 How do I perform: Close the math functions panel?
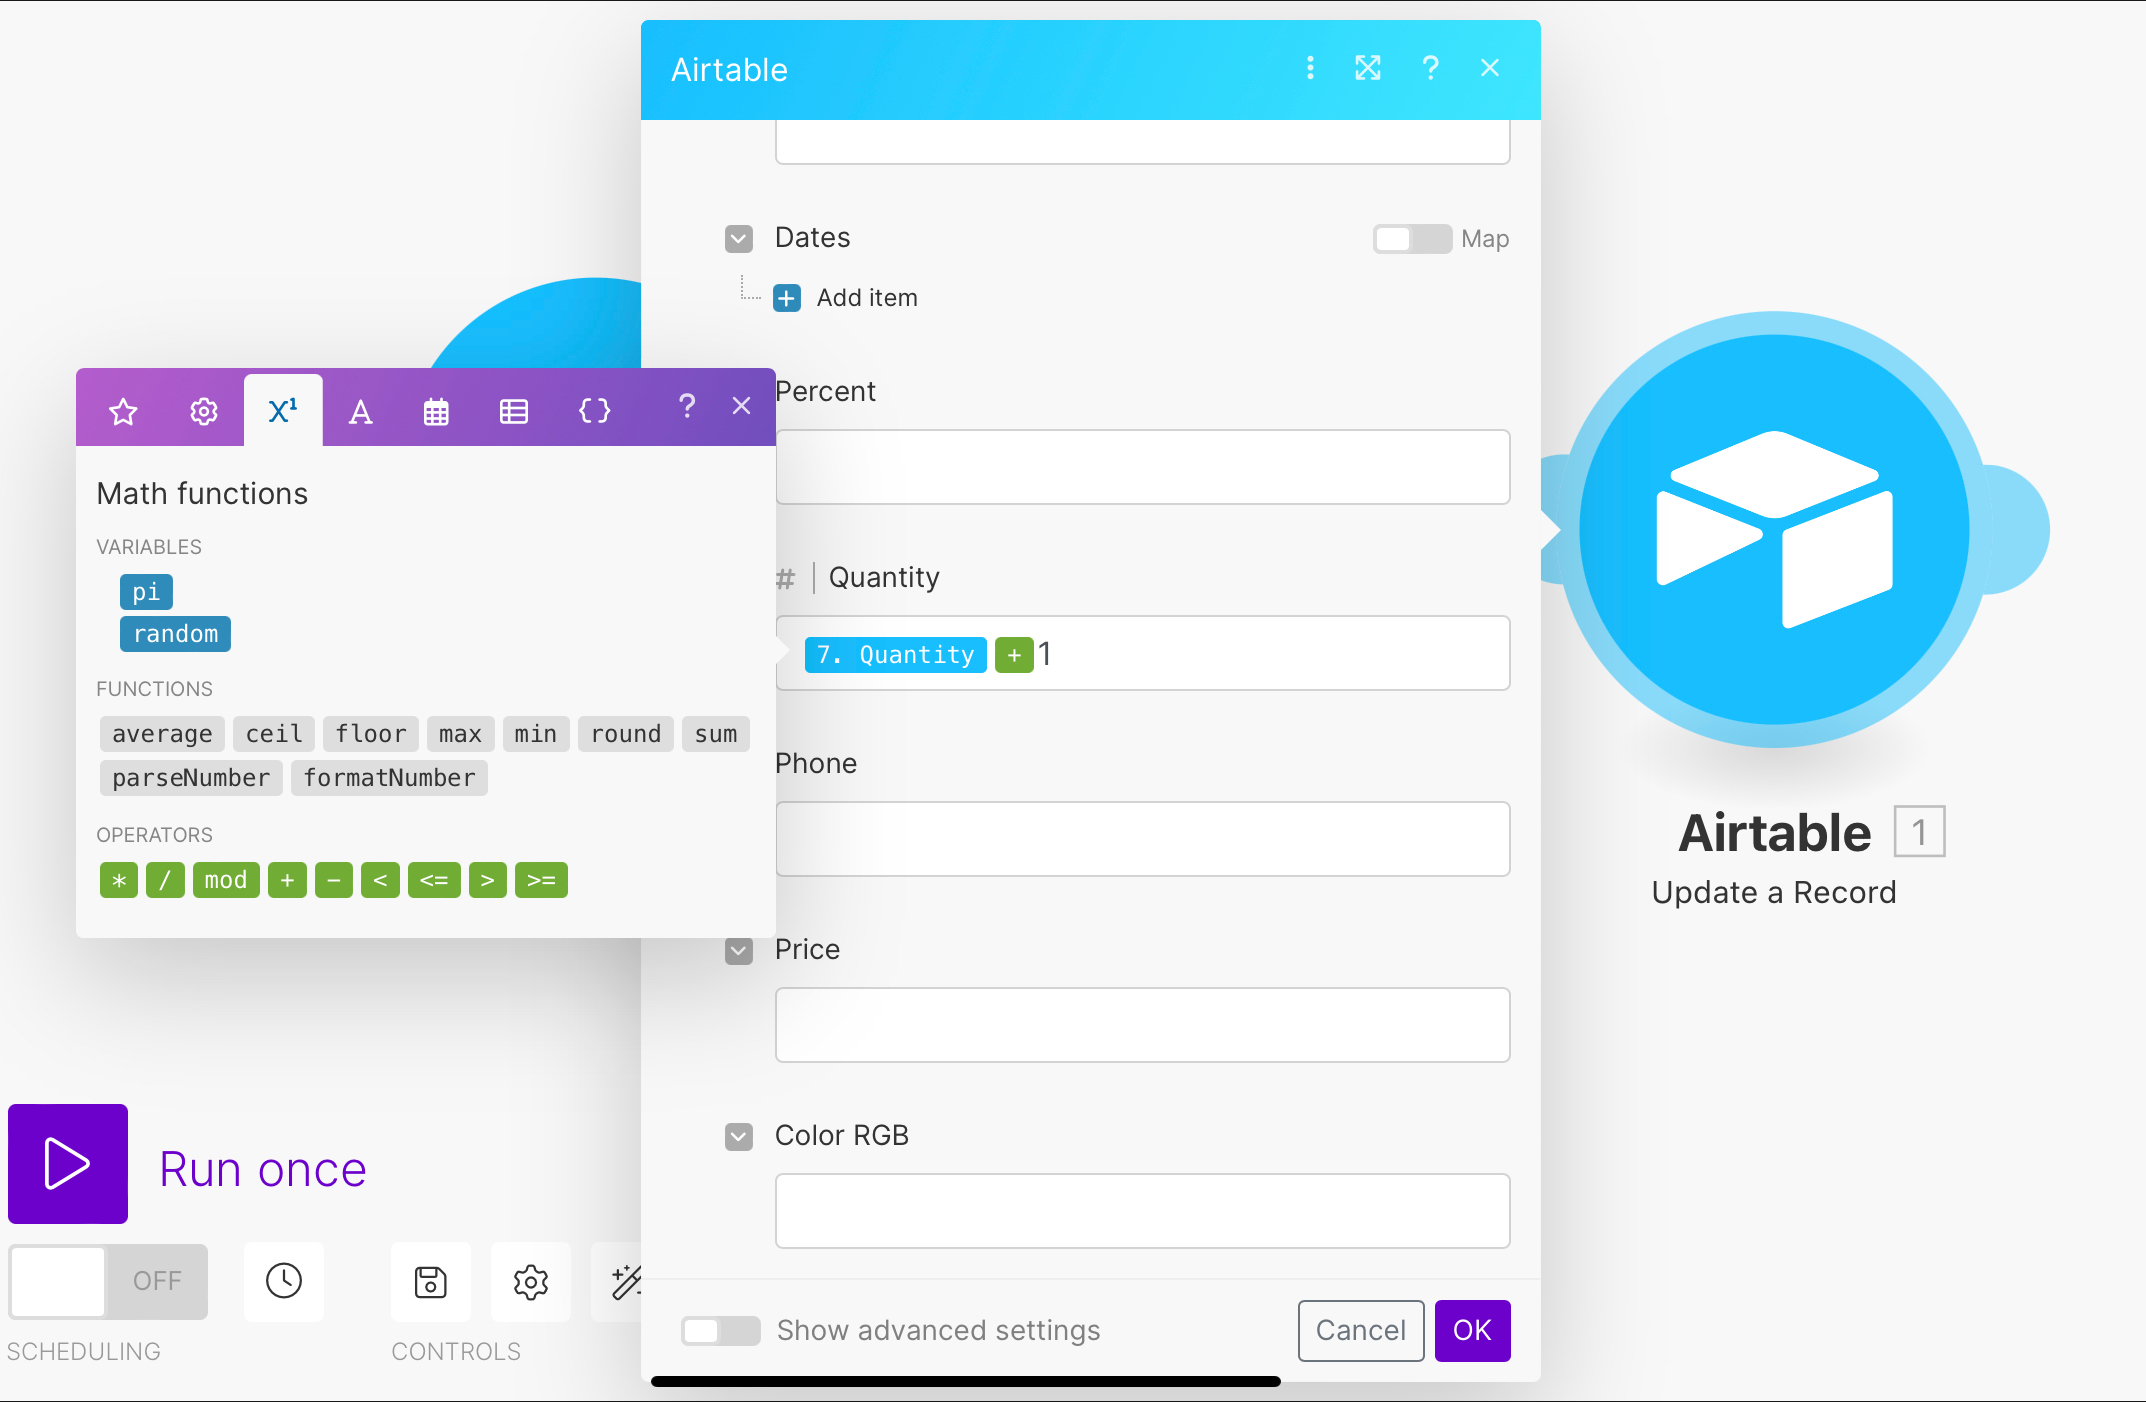coord(741,405)
